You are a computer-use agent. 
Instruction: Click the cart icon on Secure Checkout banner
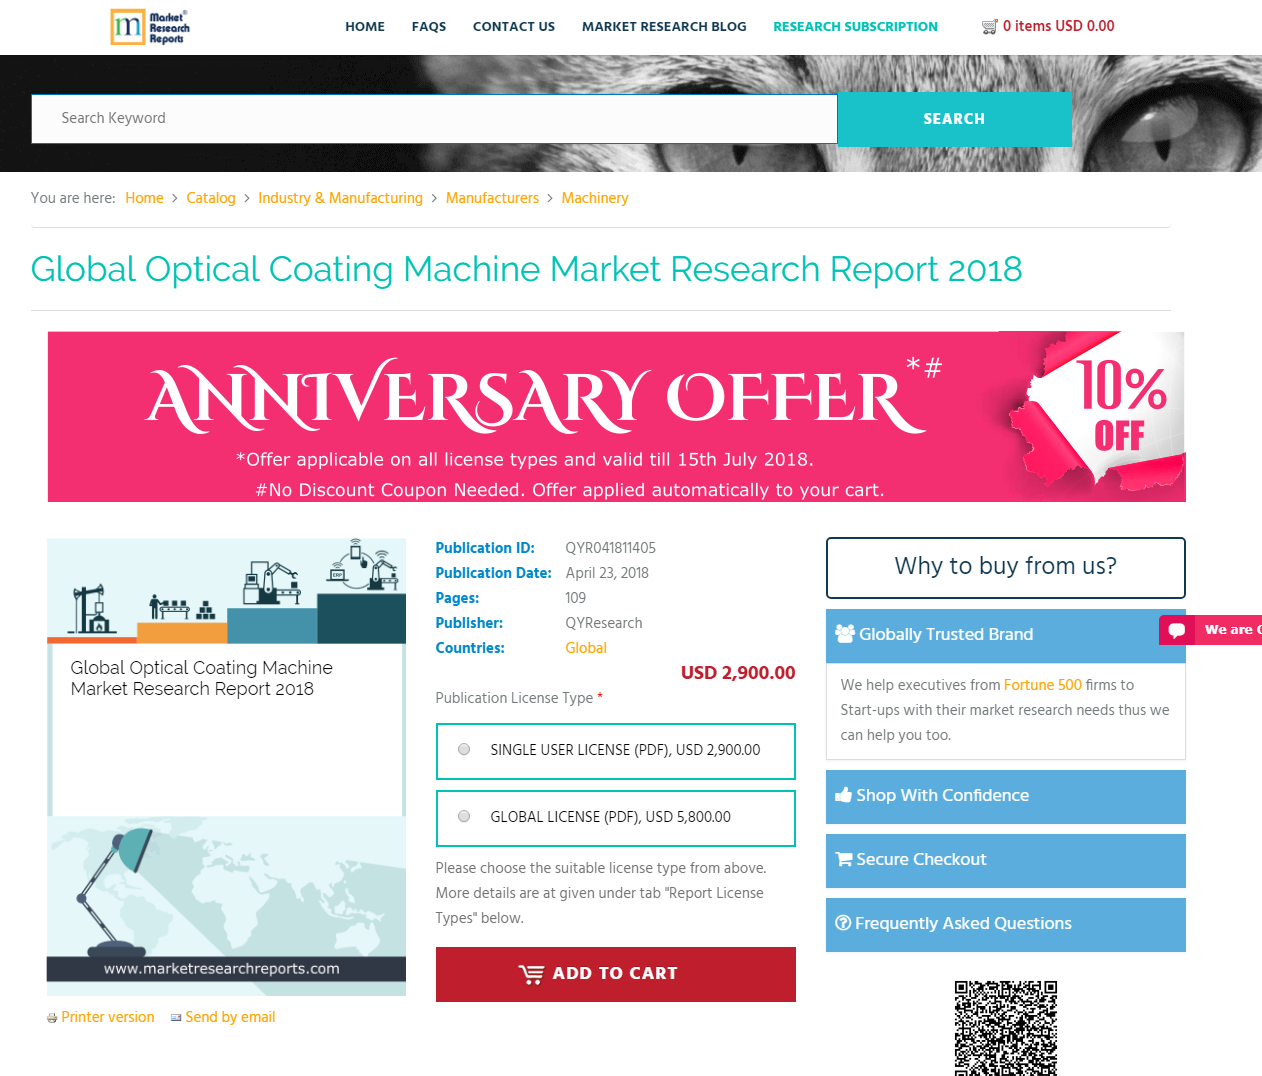845,859
